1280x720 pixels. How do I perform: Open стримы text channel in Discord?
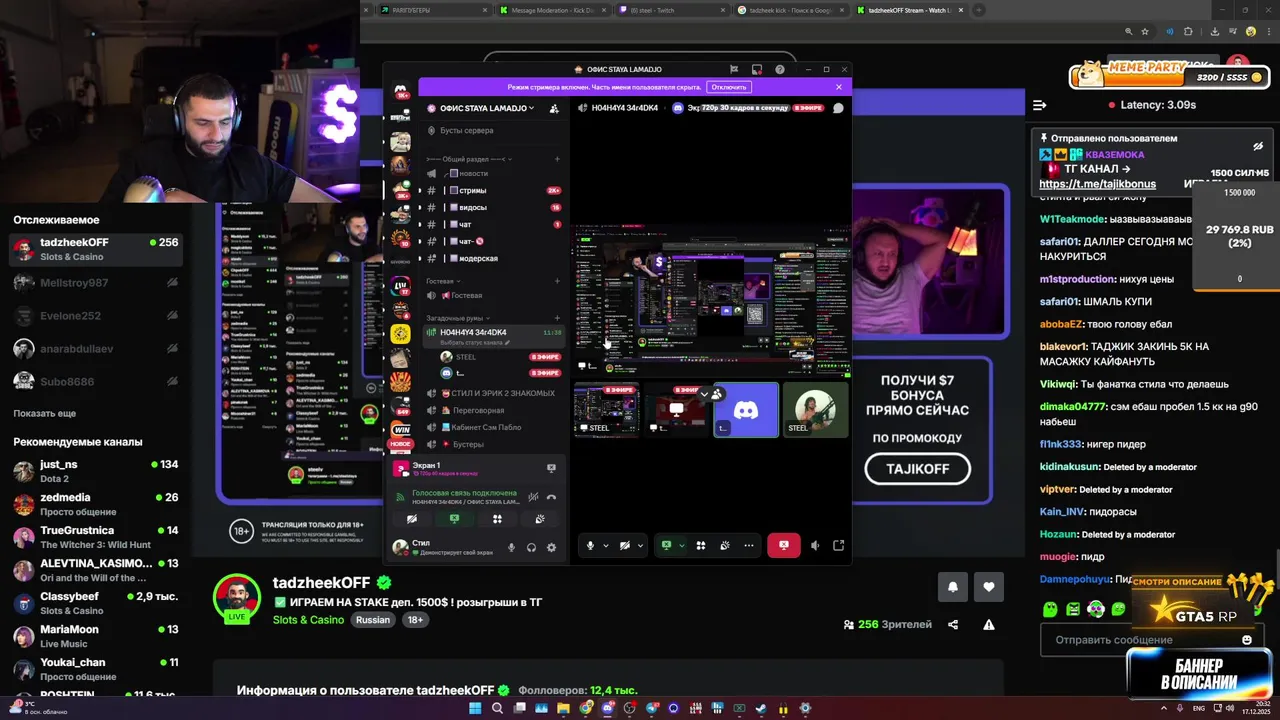coord(491,190)
